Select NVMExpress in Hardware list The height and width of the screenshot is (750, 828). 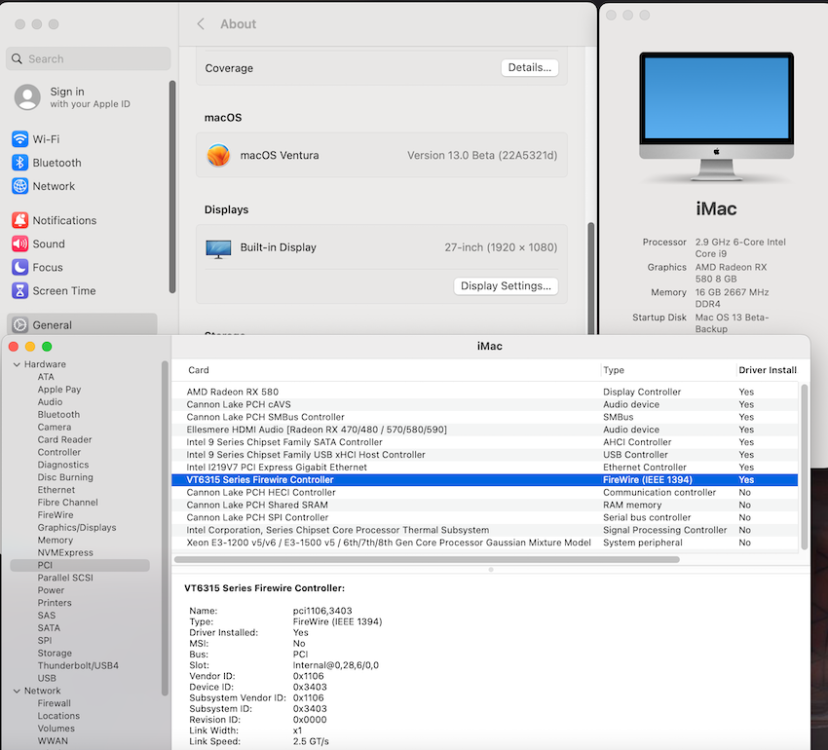[x=65, y=552]
